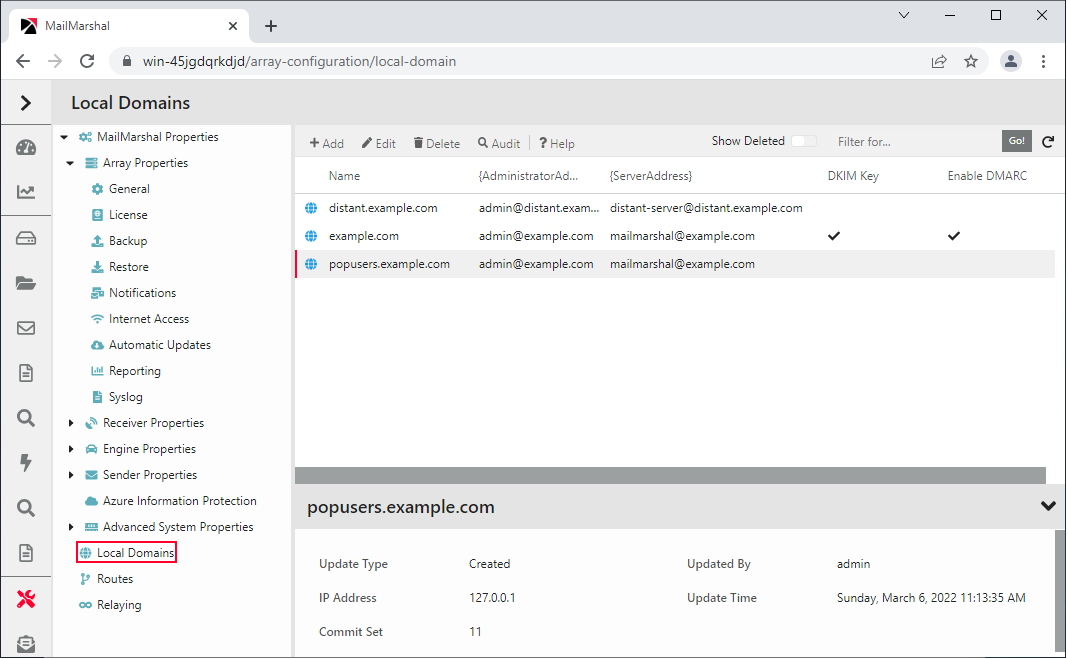Click the Audit magnifier icon in the toolbar
Screen dimensions: 1068x659
click(x=498, y=142)
